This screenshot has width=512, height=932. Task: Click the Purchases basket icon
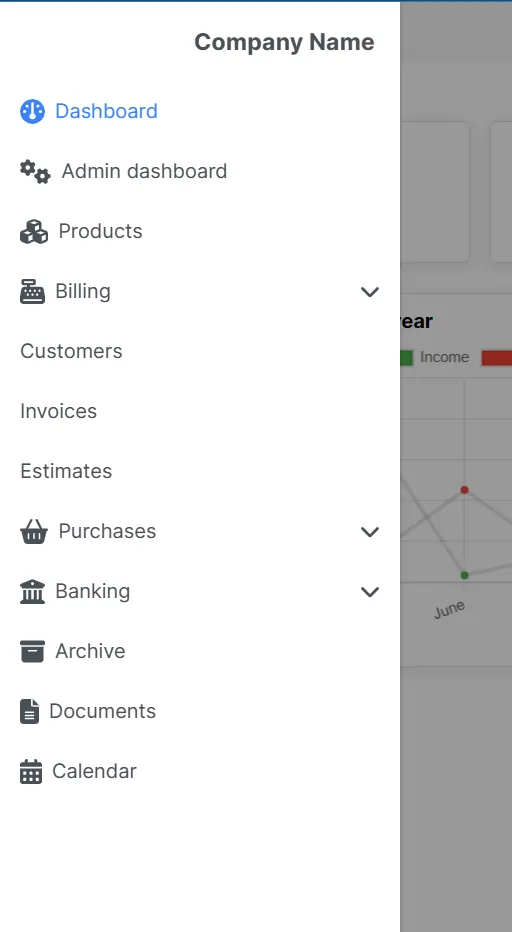click(x=34, y=531)
